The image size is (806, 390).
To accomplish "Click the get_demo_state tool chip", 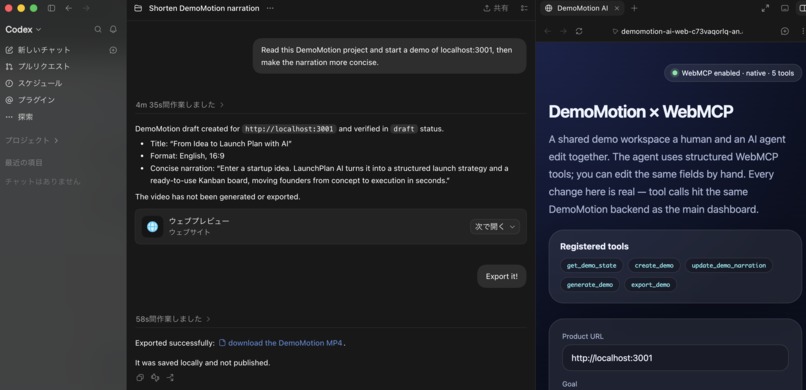I will [592, 266].
